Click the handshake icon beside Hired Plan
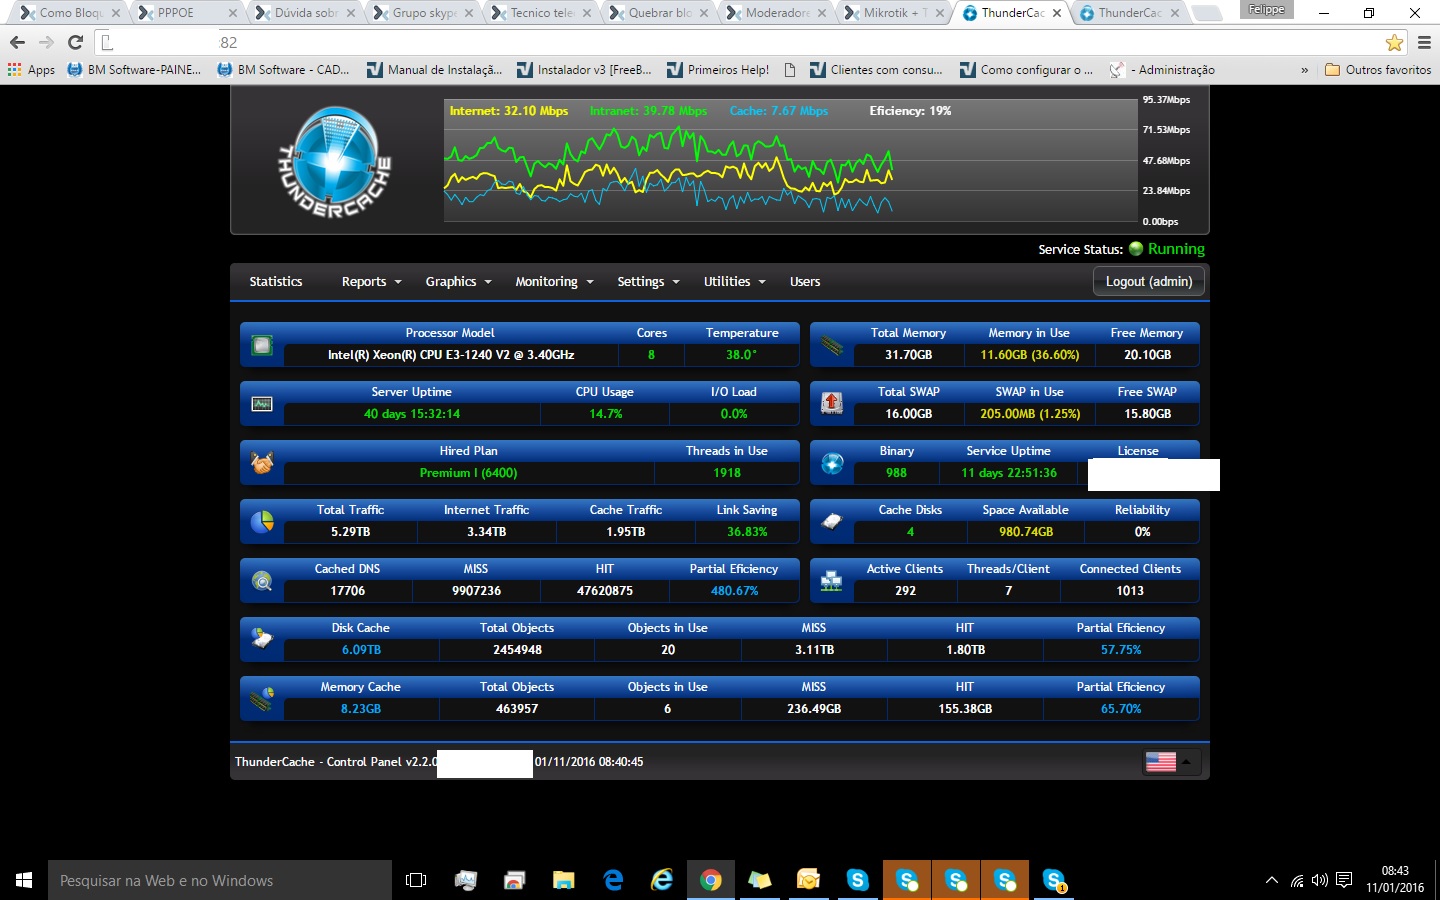Viewport: 1440px width, 900px height. coord(262,463)
